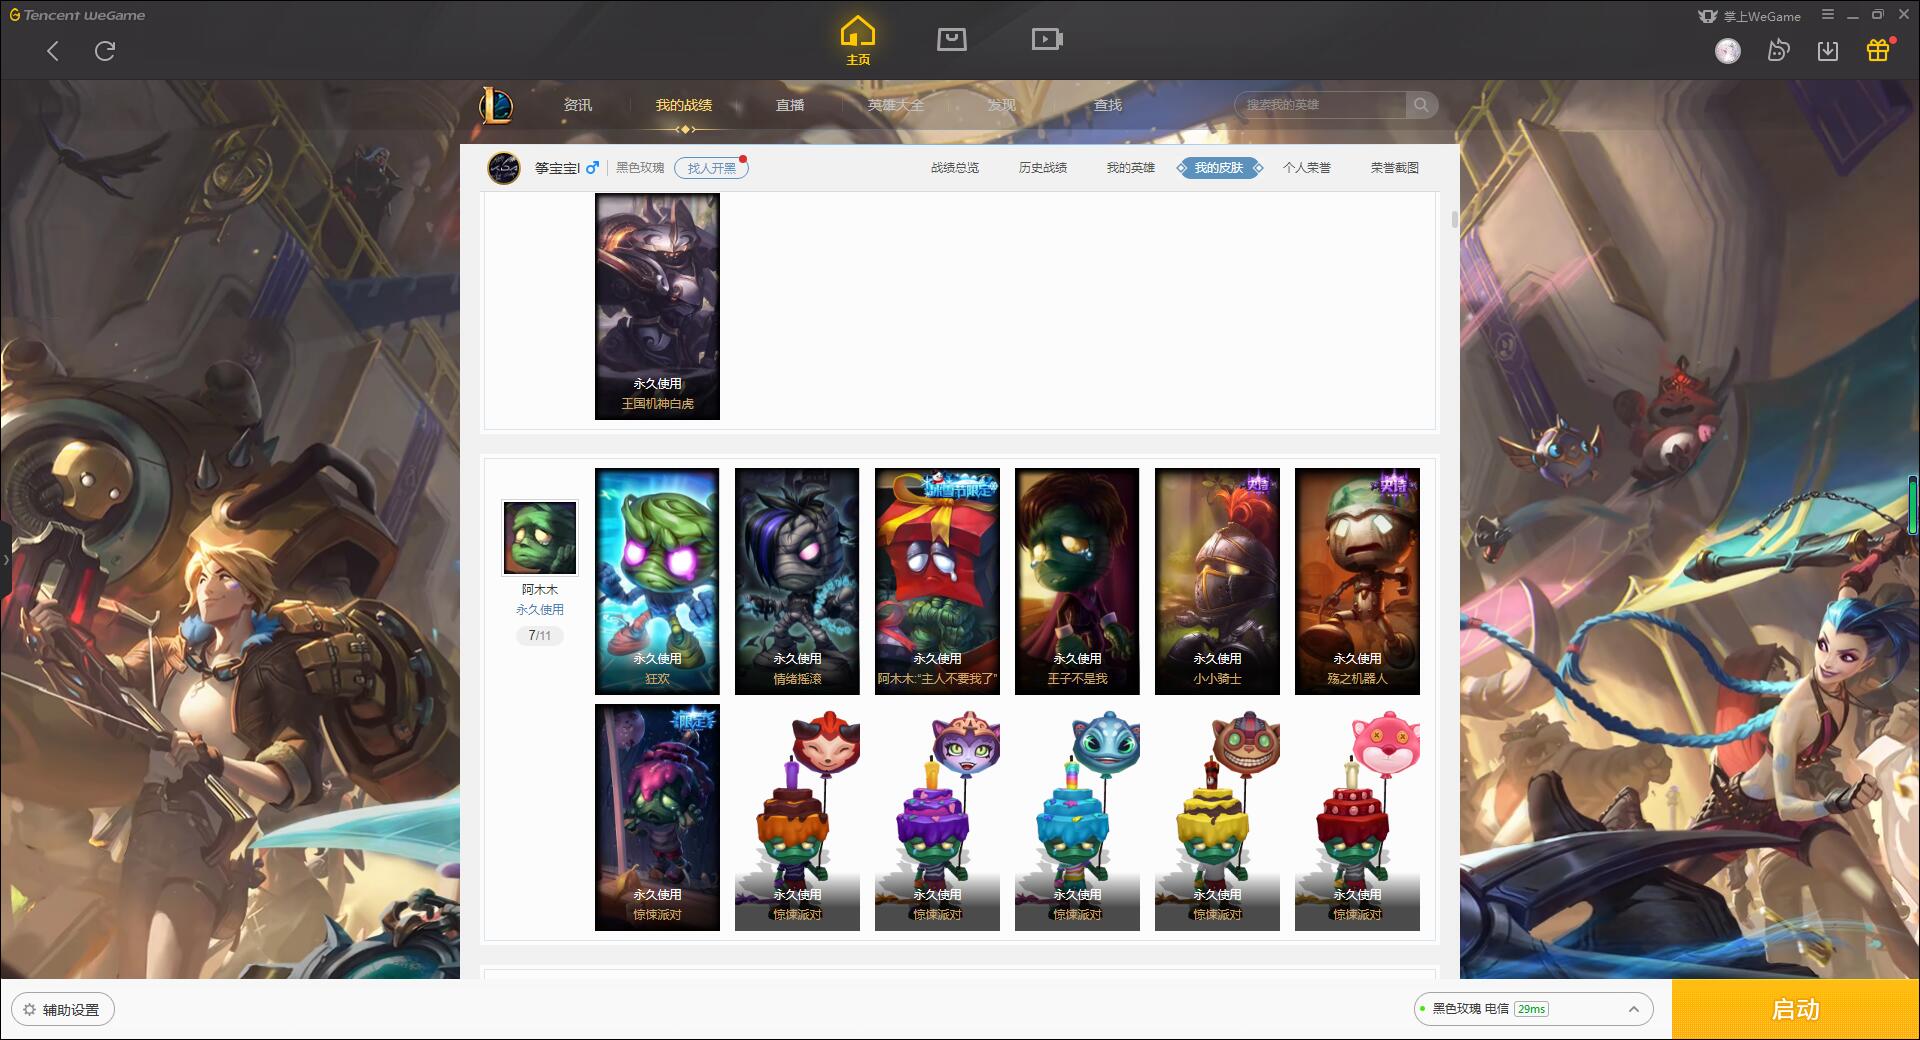
Task: Open the 惊悚派对 orange cake chroma card
Action: tap(797, 817)
